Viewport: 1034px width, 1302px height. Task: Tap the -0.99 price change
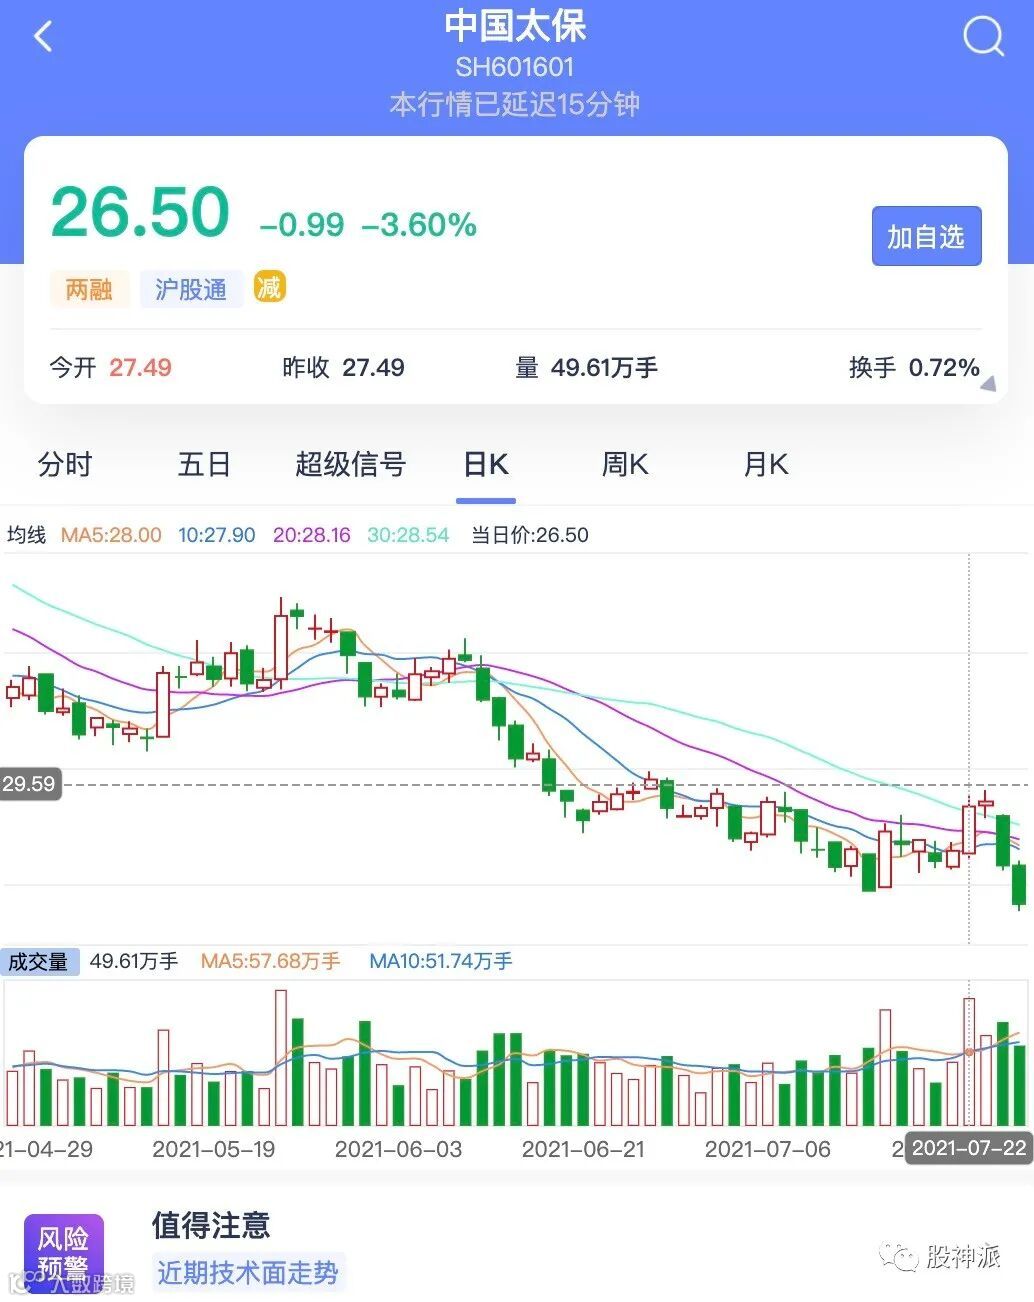[302, 225]
